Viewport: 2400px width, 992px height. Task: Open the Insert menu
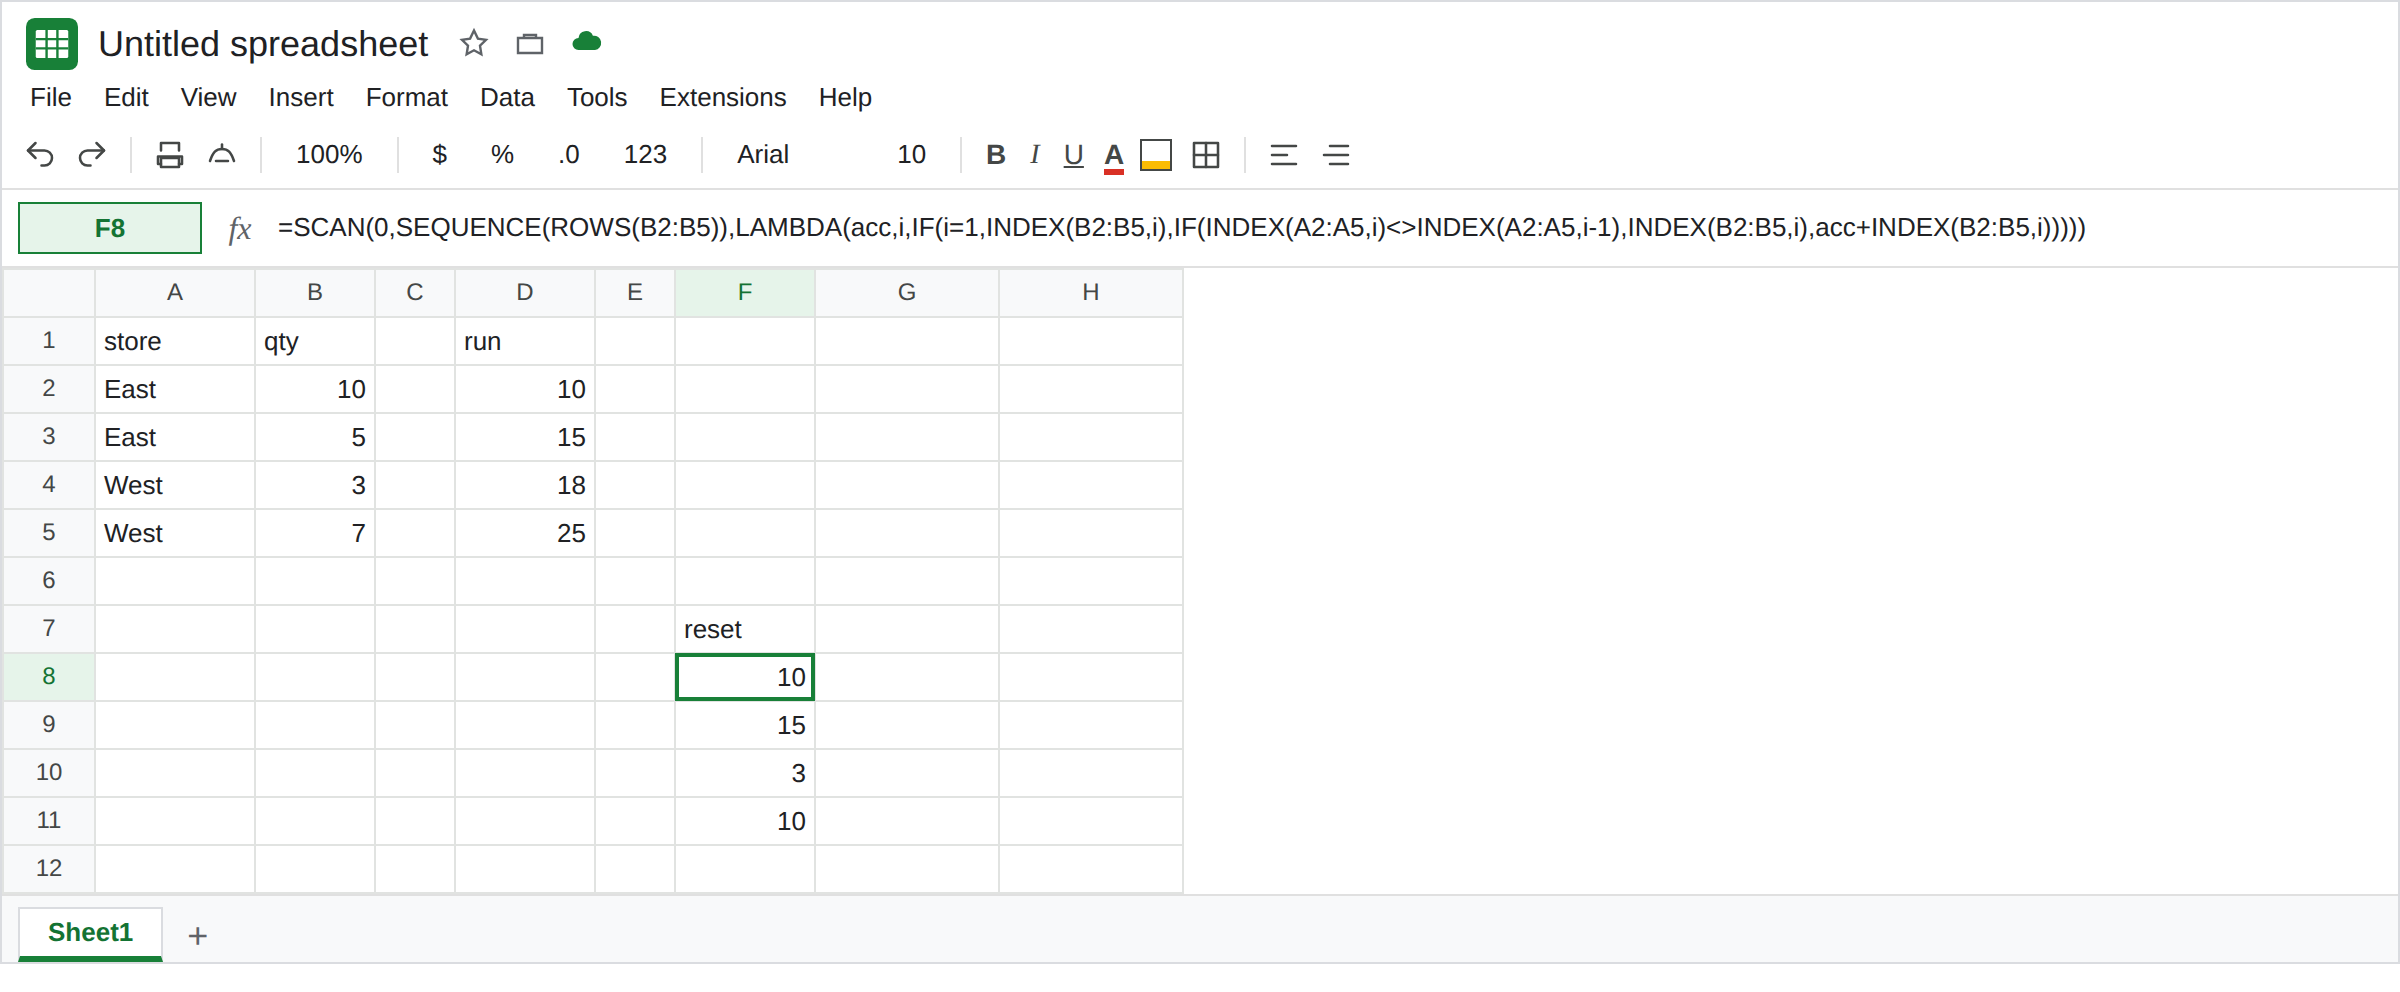(x=300, y=97)
